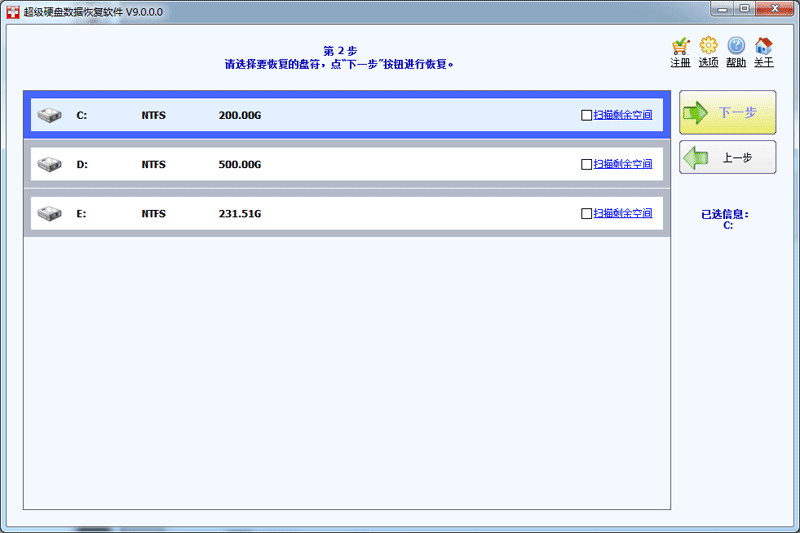Enable 扫描剩余空间 checkbox for D: drive
The image size is (800, 533).
[587, 164]
